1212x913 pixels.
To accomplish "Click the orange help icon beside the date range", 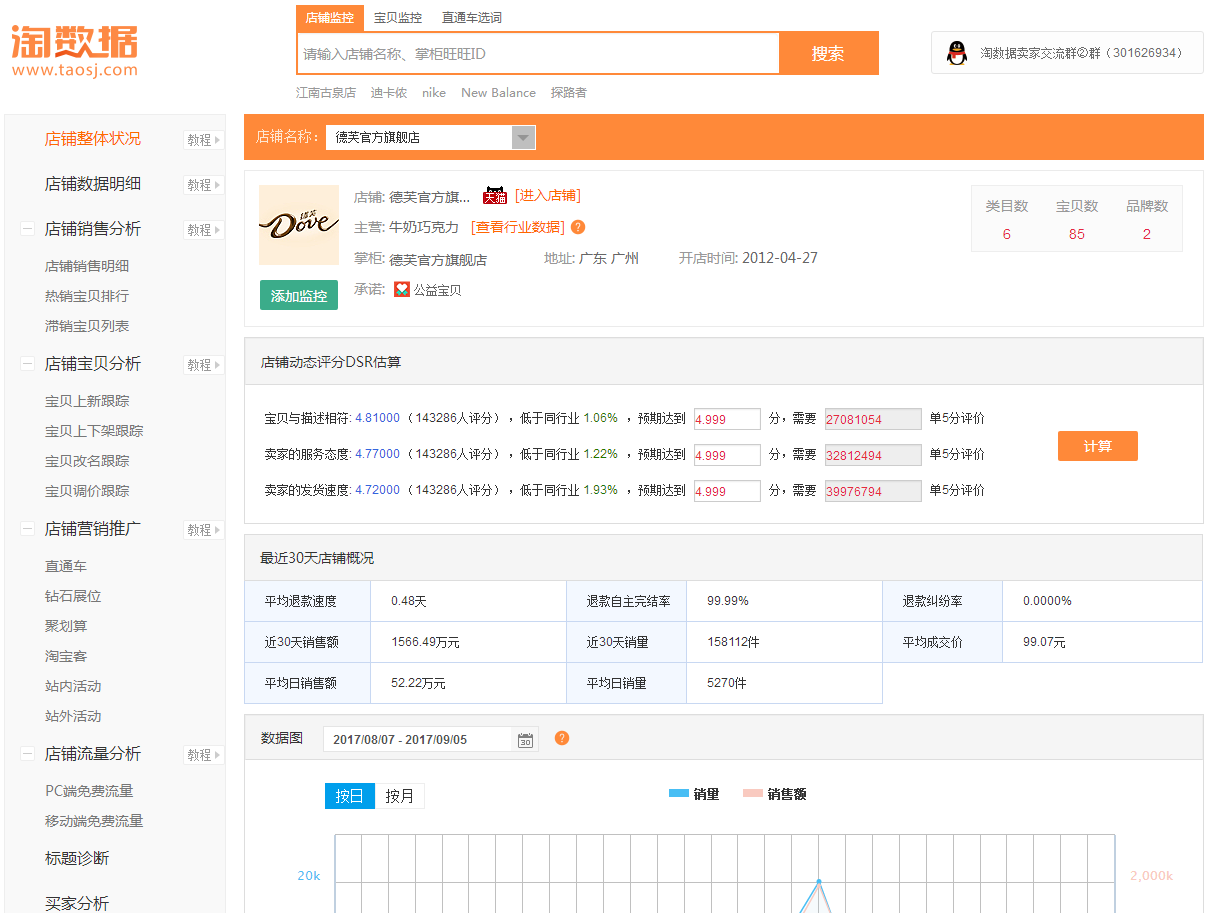I will pyautogui.click(x=562, y=738).
